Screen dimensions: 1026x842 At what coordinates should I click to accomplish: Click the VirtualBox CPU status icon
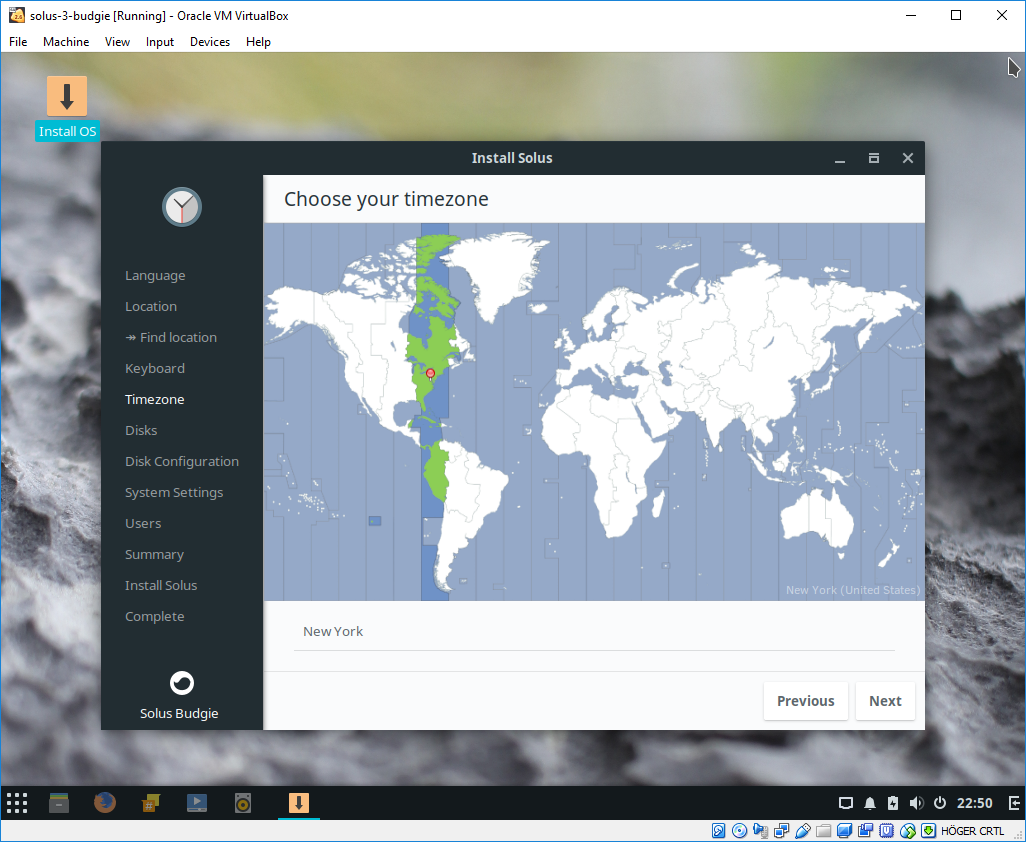point(886,831)
